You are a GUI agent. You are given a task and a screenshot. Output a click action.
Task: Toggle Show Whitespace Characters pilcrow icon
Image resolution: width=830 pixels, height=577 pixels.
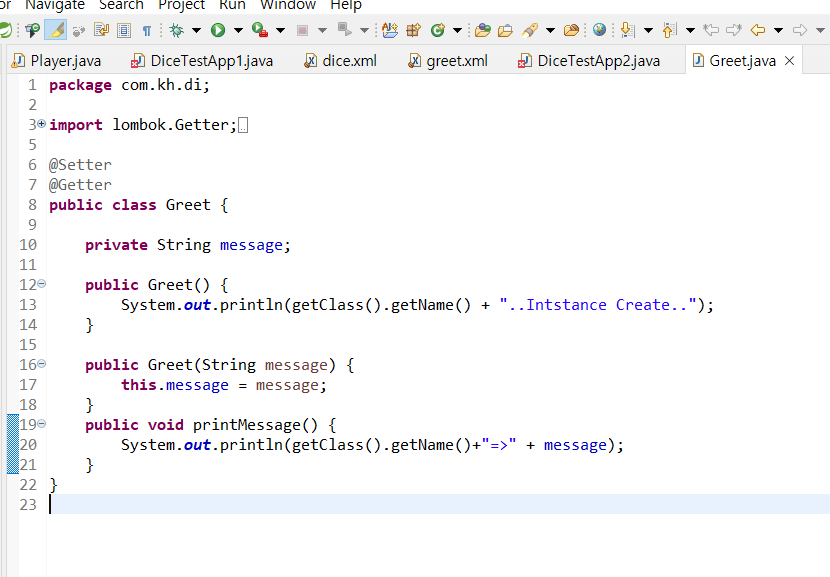click(x=147, y=31)
